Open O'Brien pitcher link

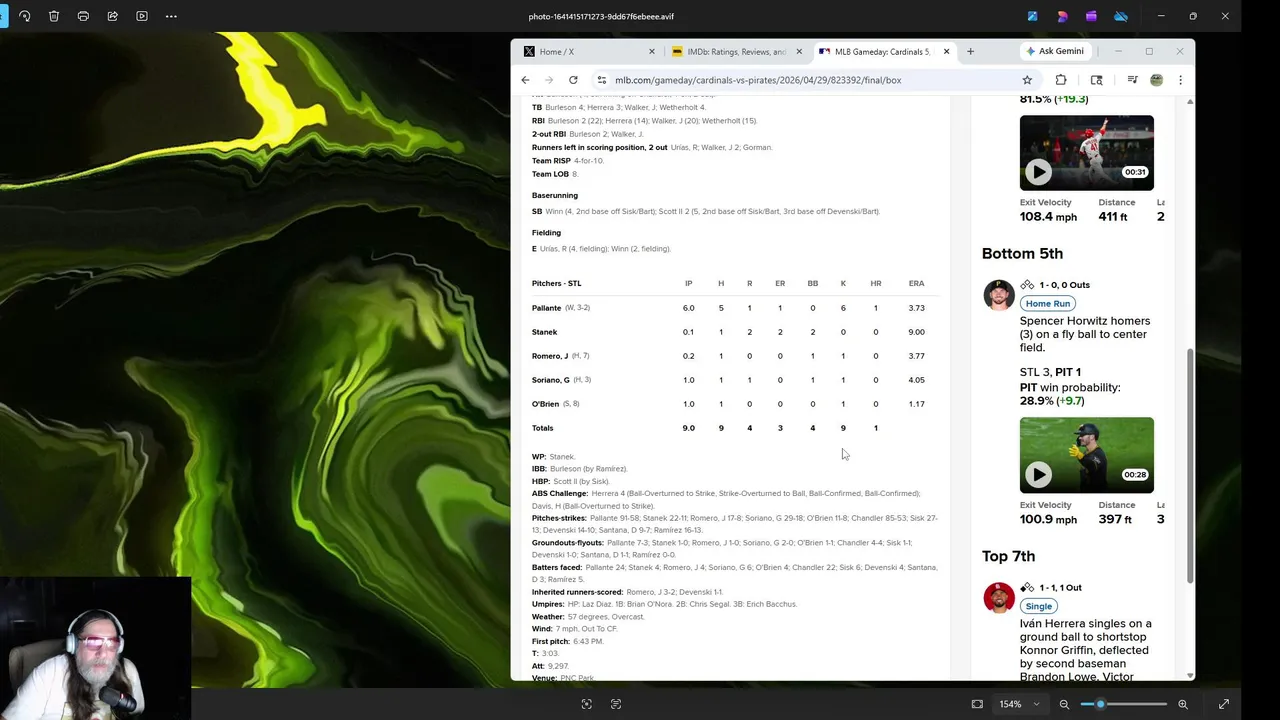[x=545, y=404]
